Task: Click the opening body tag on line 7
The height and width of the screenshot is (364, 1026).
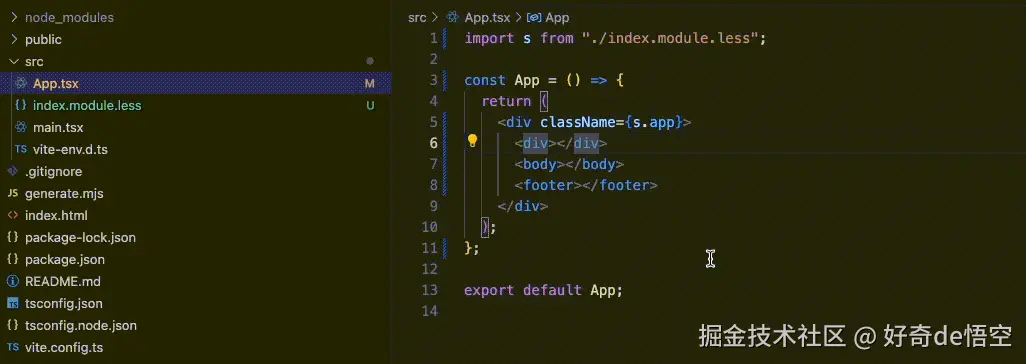Action: tap(539, 164)
